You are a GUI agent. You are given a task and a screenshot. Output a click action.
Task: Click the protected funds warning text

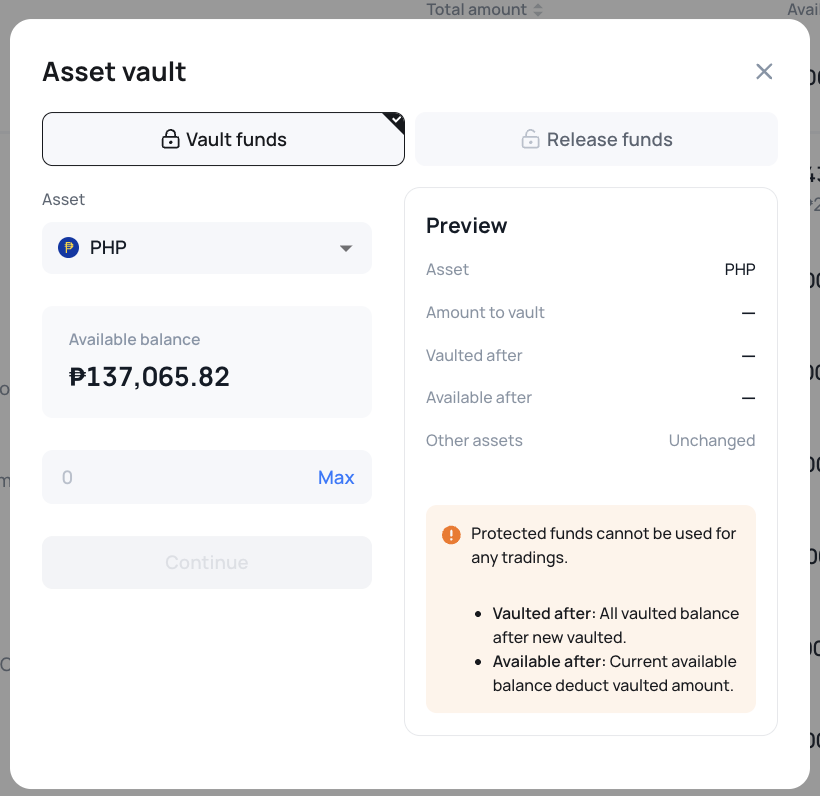(603, 545)
